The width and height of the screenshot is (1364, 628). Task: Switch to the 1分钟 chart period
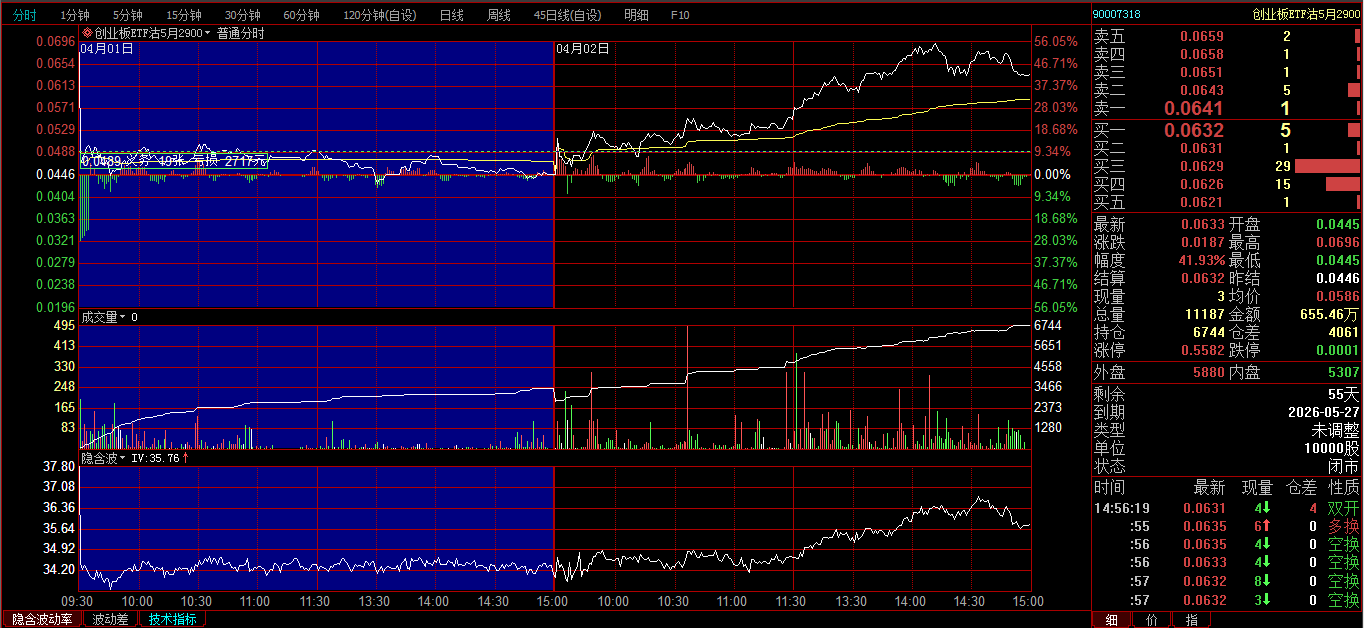pyautogui.click(x=75, y=15)
